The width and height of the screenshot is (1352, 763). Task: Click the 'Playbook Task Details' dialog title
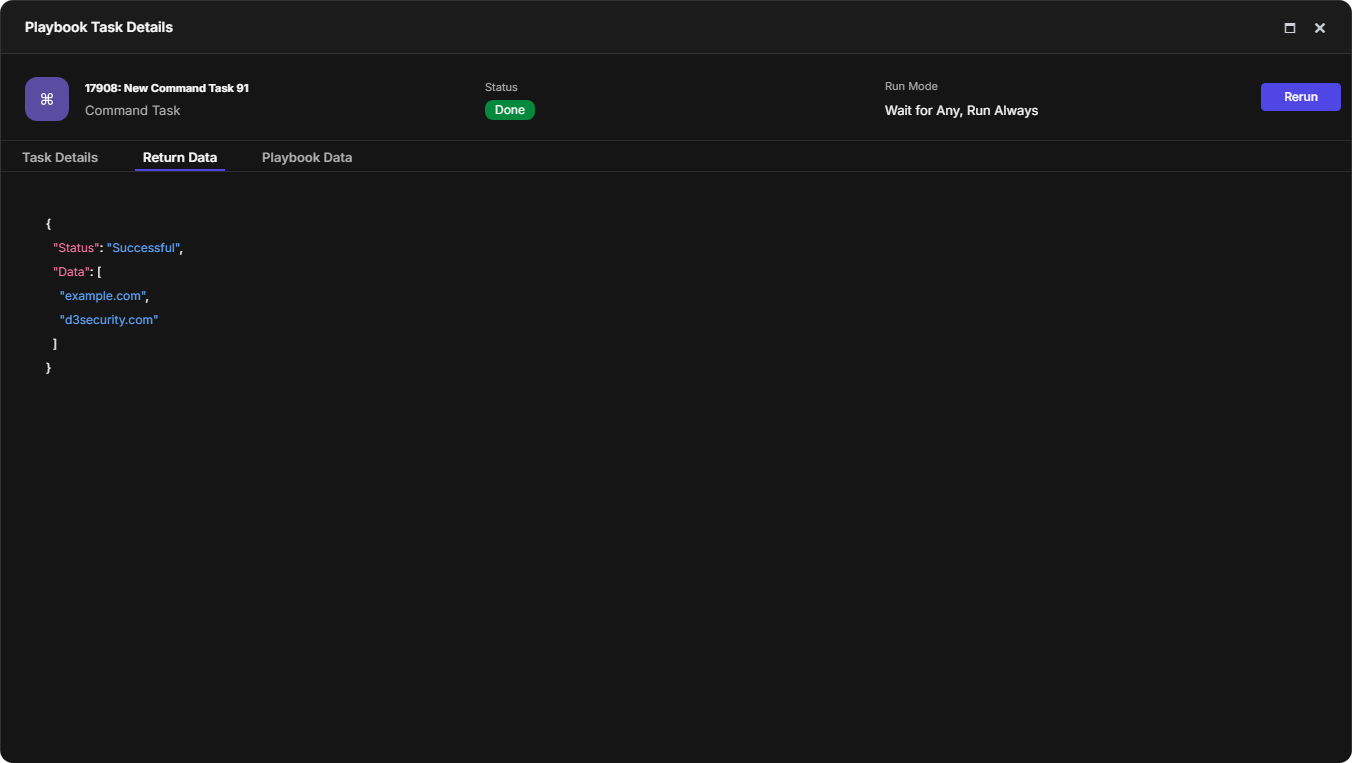coord(99,27)
